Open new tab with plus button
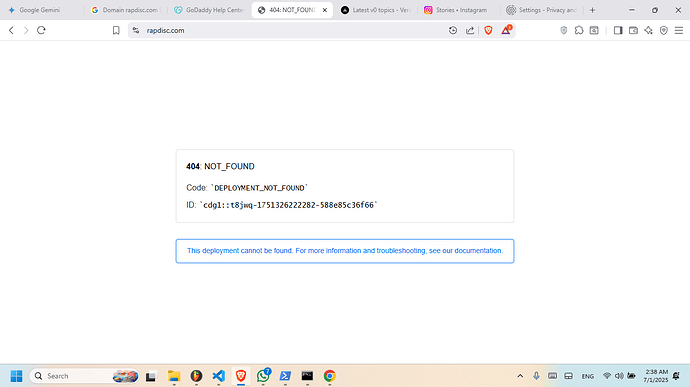Screen dimensions: 690x387 click(592, 10)
